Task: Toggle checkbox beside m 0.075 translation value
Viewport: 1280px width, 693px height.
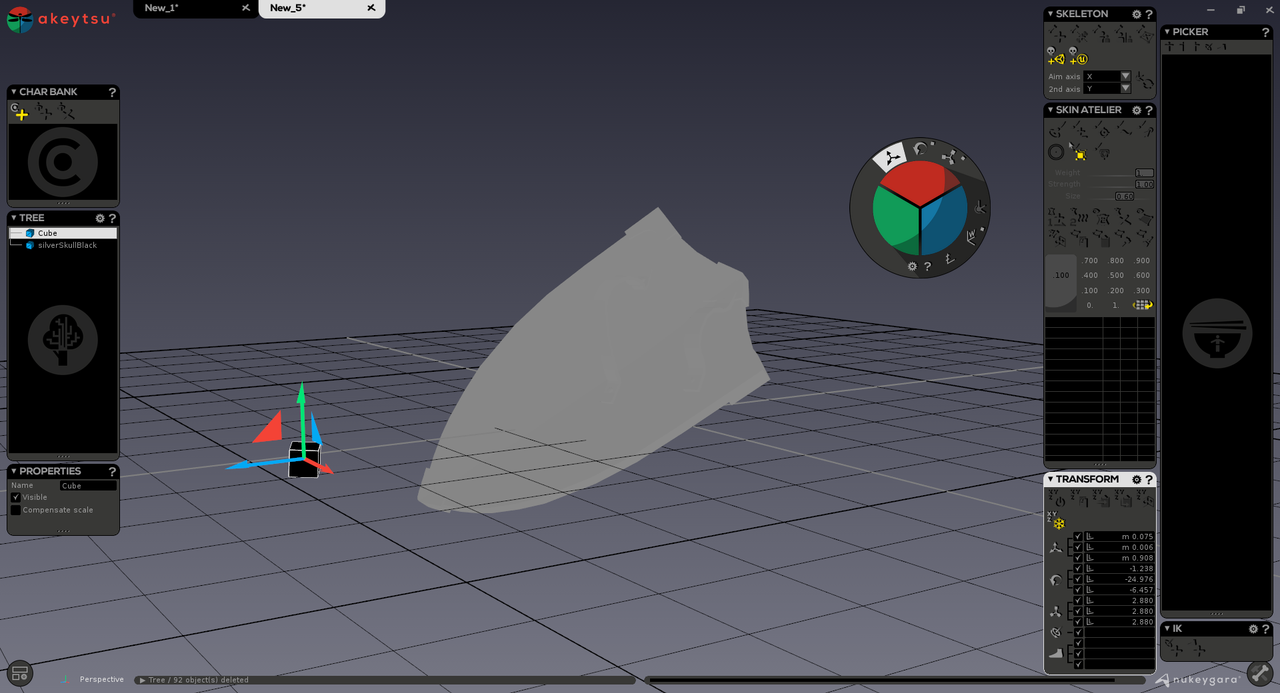Action: (x=1077, y=537)
